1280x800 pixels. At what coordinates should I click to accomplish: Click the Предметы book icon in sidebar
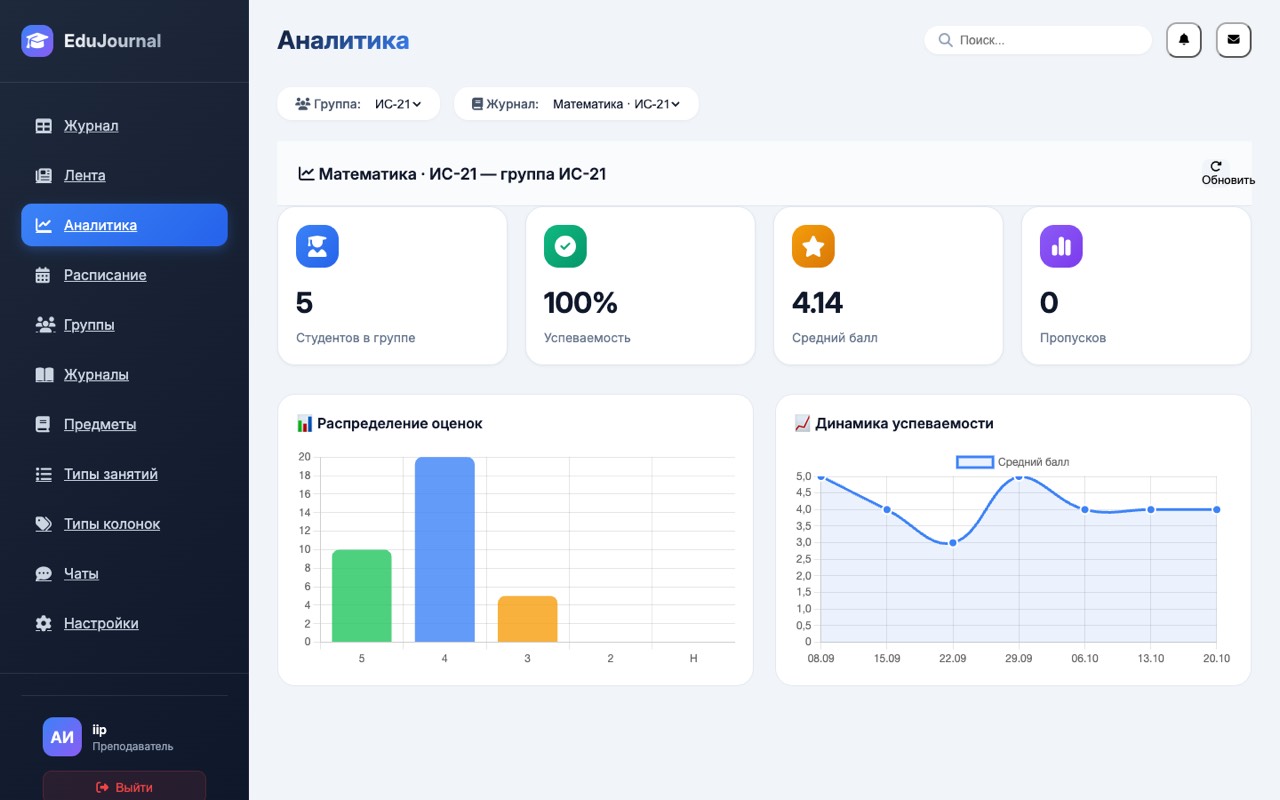[43, 424]
